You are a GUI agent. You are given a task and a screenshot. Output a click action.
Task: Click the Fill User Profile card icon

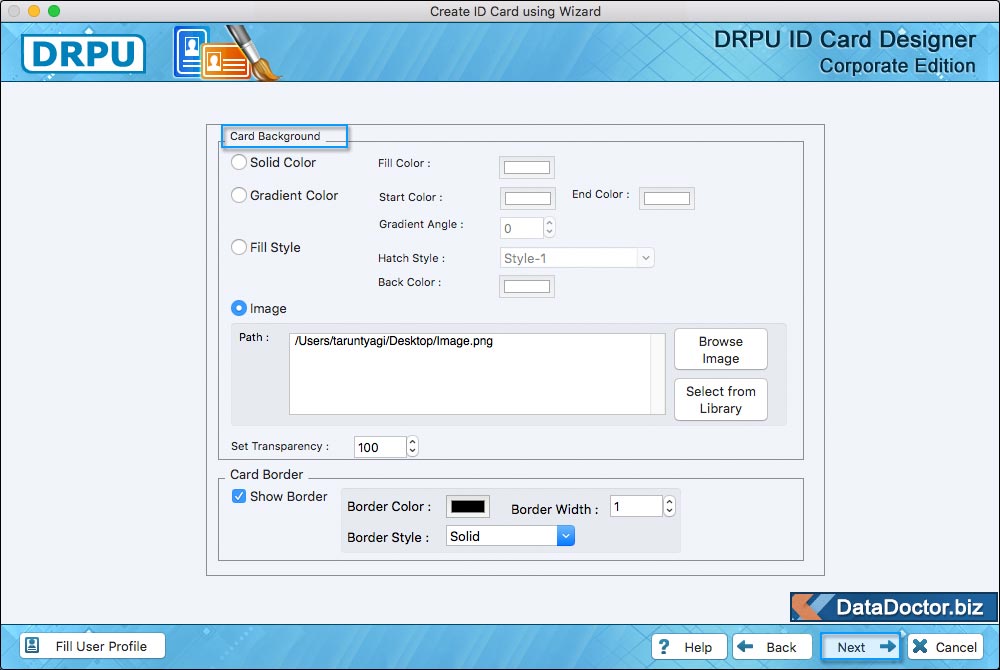coord(33,645)
